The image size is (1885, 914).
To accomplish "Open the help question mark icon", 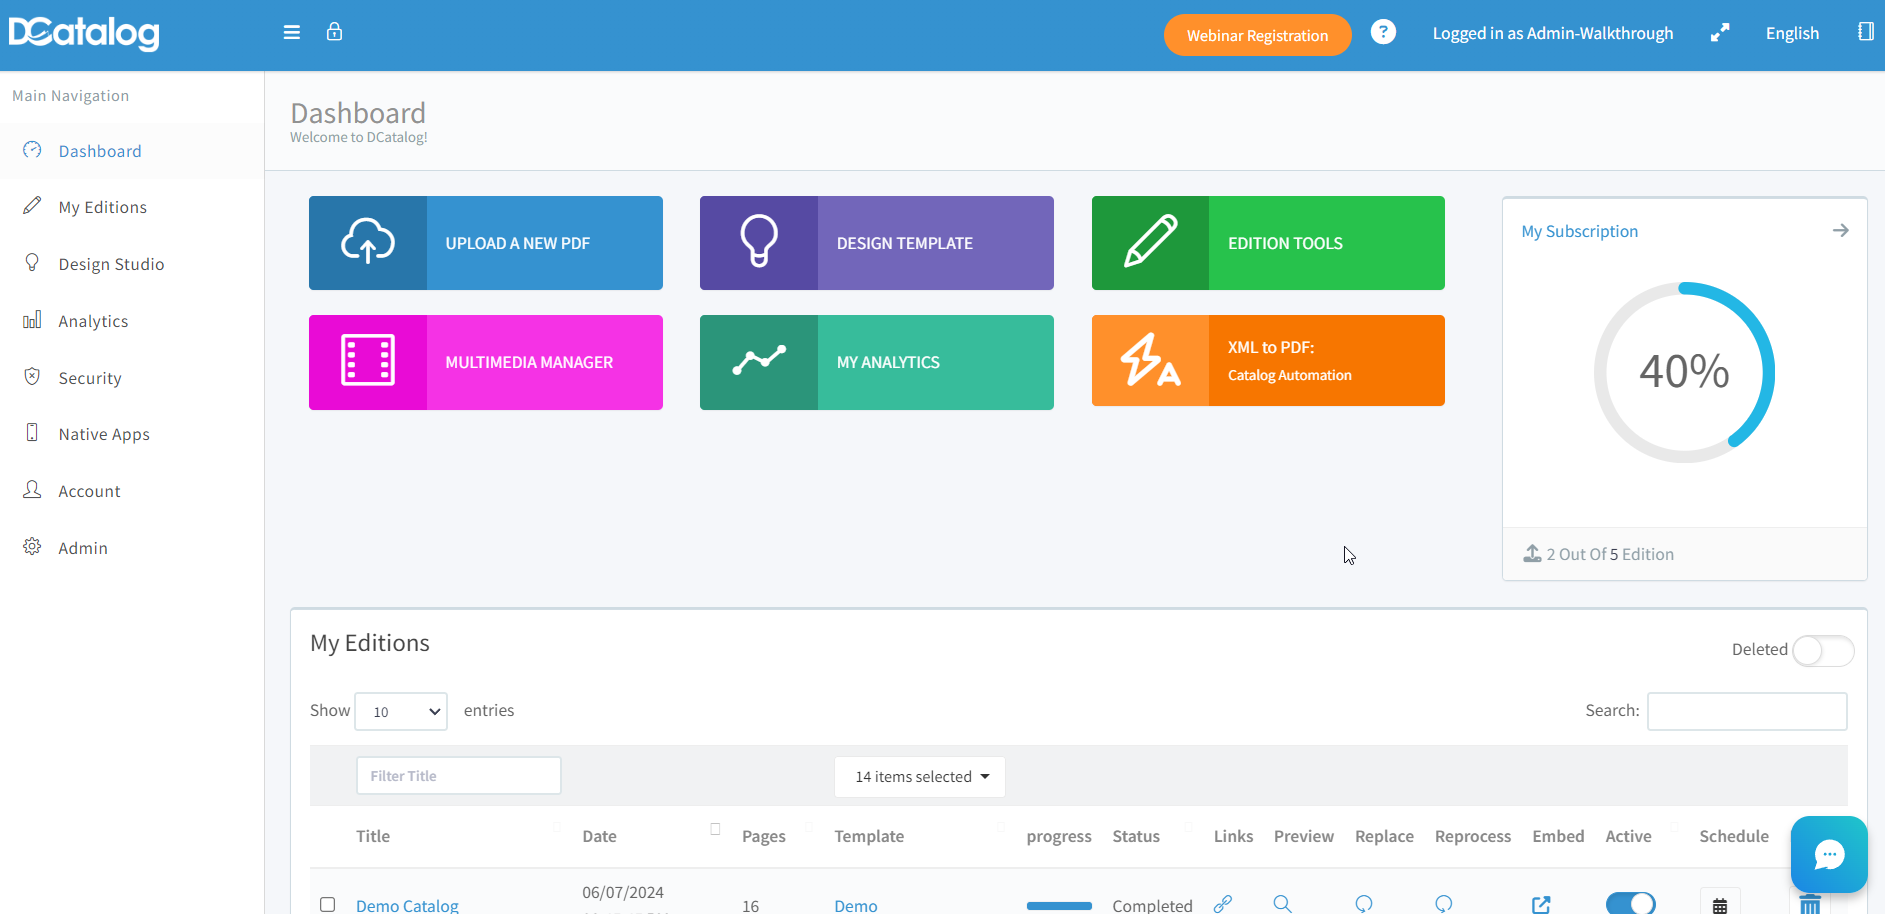I will tap(1383, 32).
